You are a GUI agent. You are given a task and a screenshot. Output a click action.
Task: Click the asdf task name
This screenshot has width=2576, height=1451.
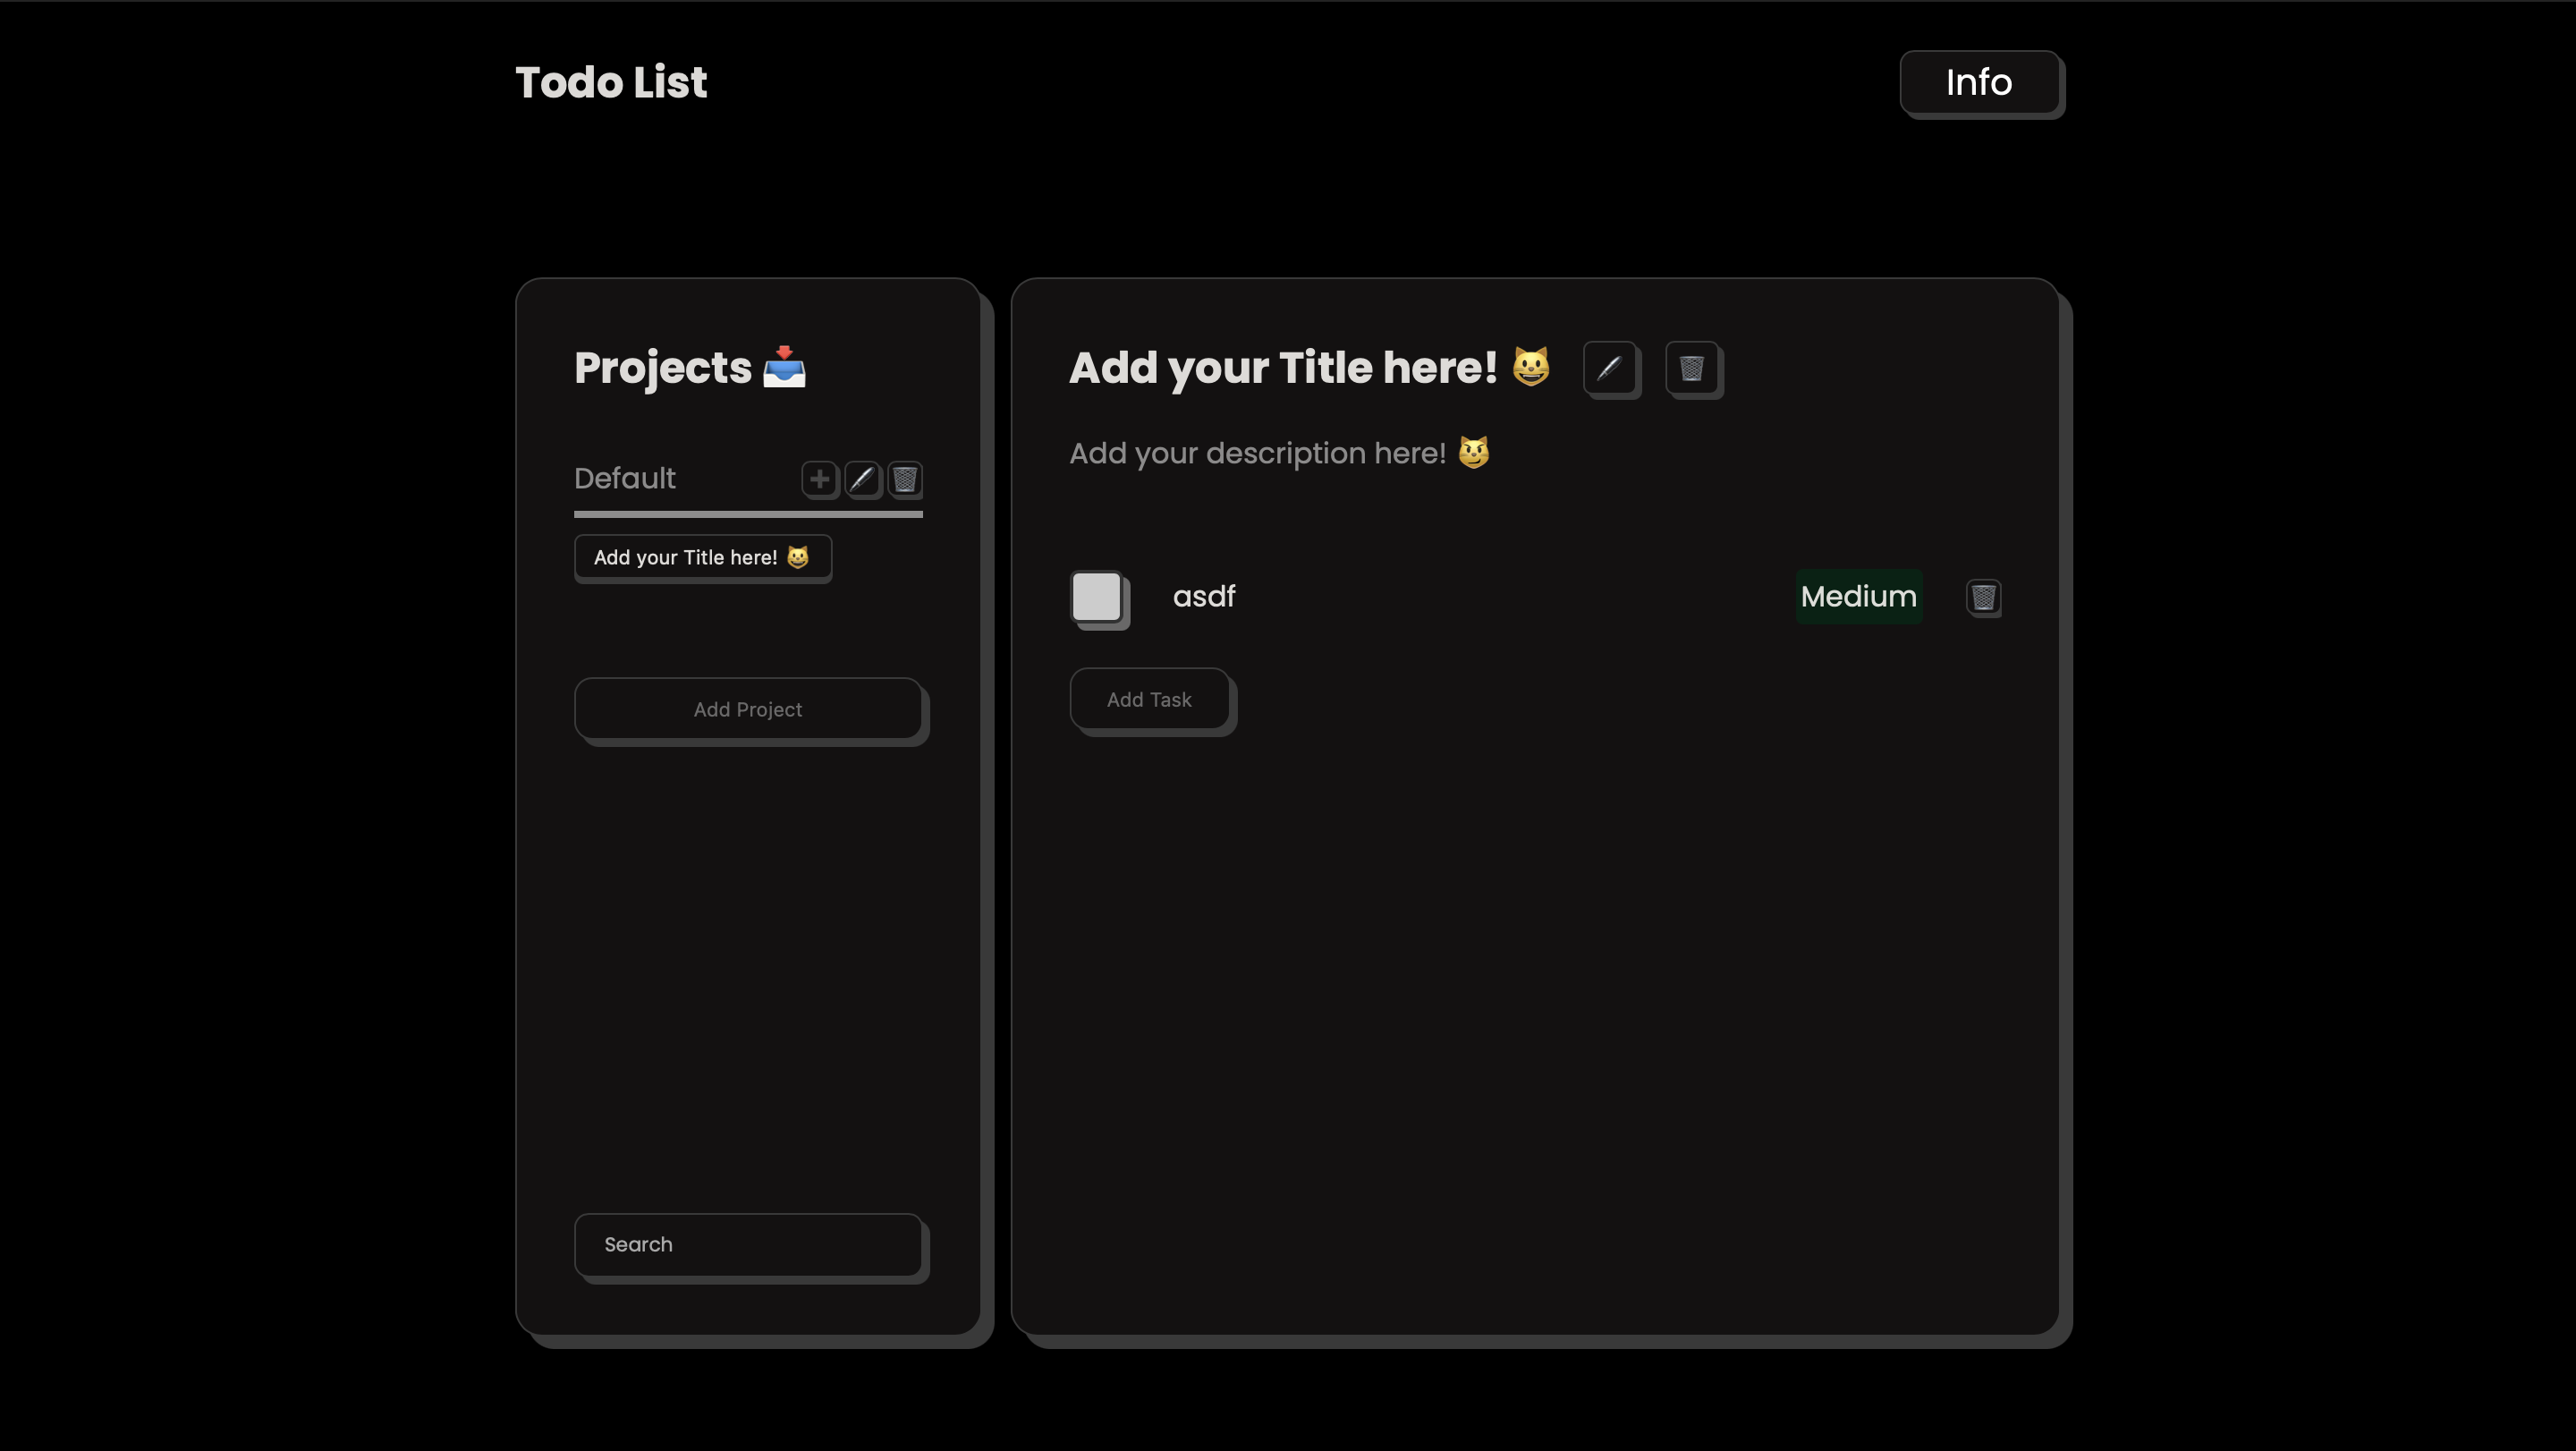point(1204,597)
